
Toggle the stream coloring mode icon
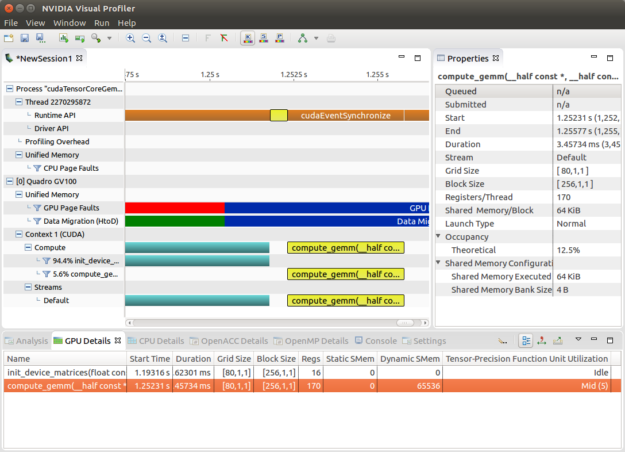click(x=263, y=38)
